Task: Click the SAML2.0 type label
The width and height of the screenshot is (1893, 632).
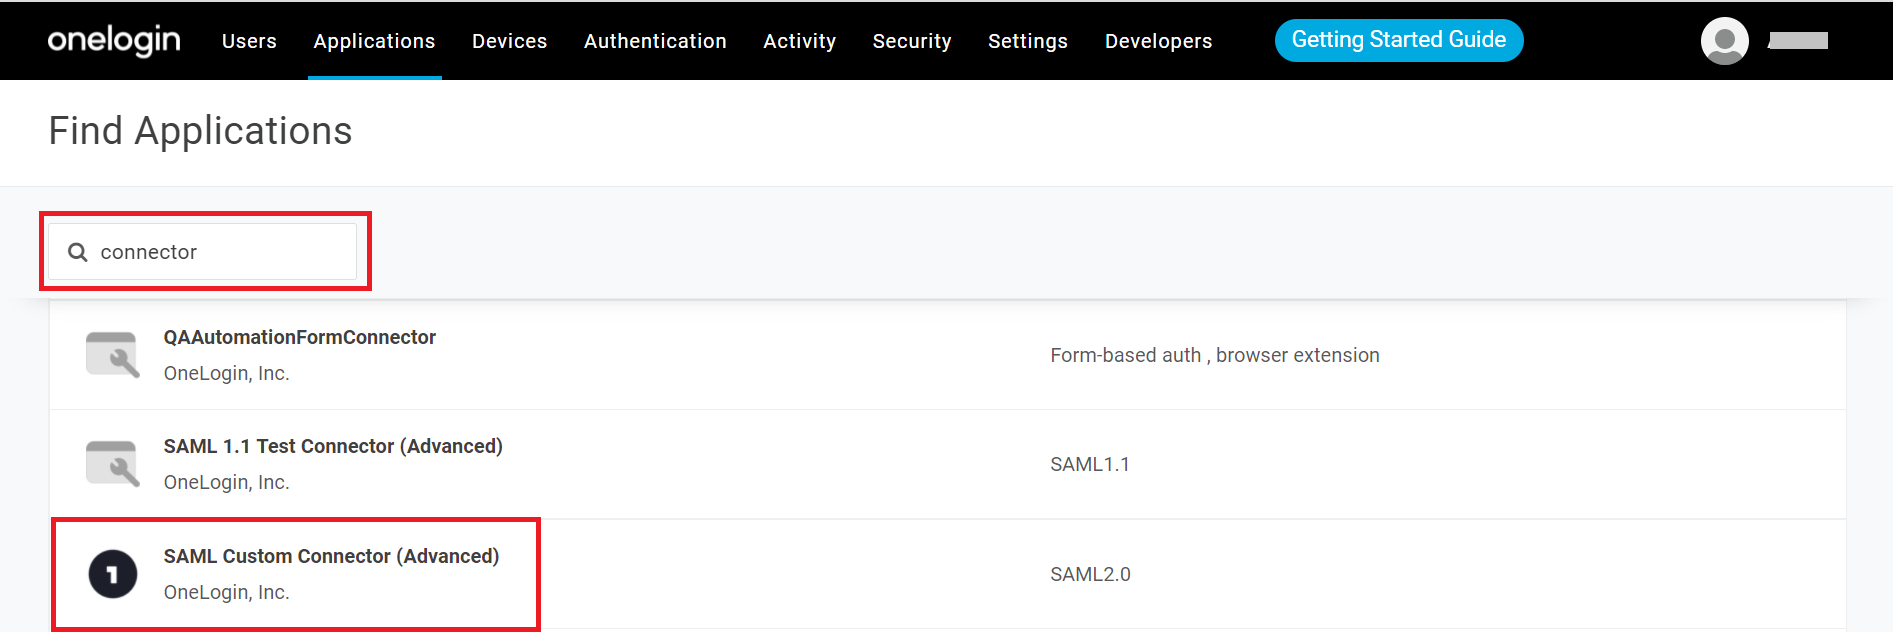Action: point(1090,574)
